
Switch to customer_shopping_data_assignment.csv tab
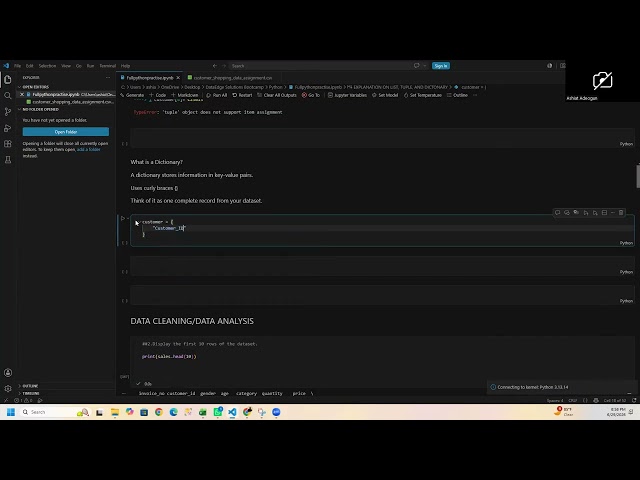[230, 78]
